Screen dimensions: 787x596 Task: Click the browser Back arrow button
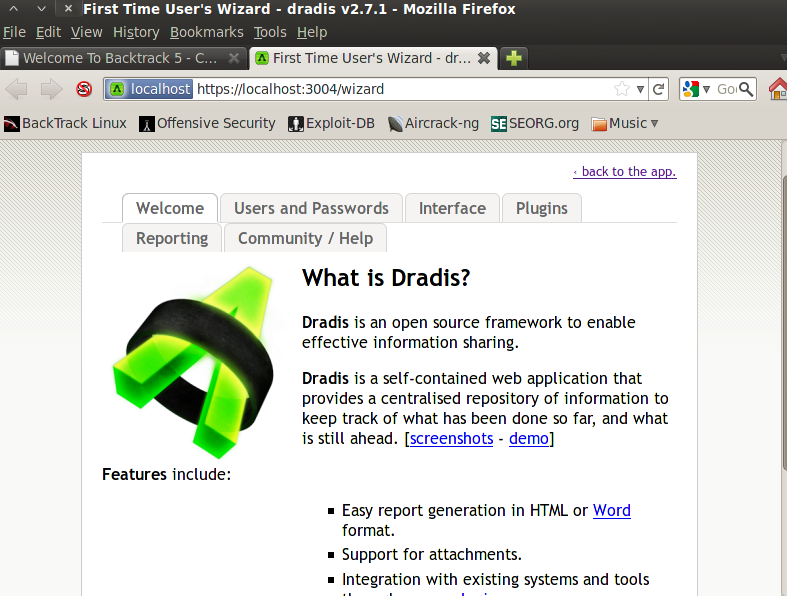(x=17, y=89)
